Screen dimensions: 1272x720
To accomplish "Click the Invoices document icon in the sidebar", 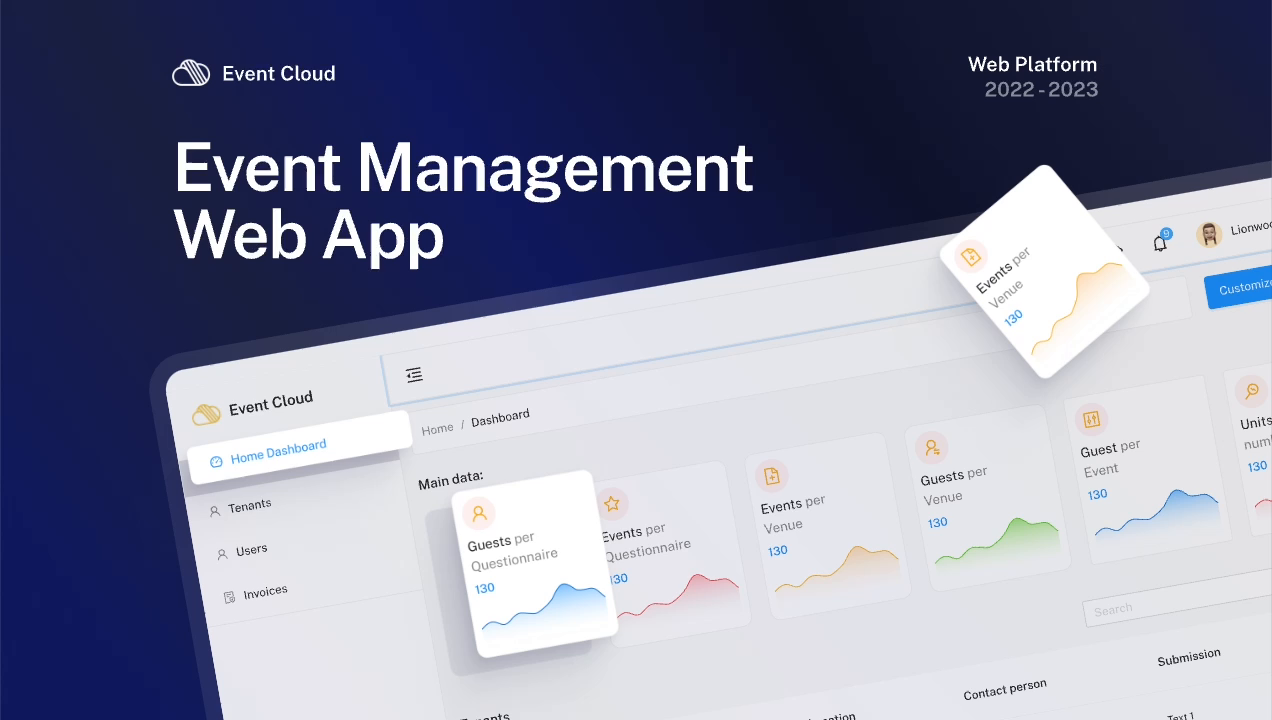I will (229, 597).
